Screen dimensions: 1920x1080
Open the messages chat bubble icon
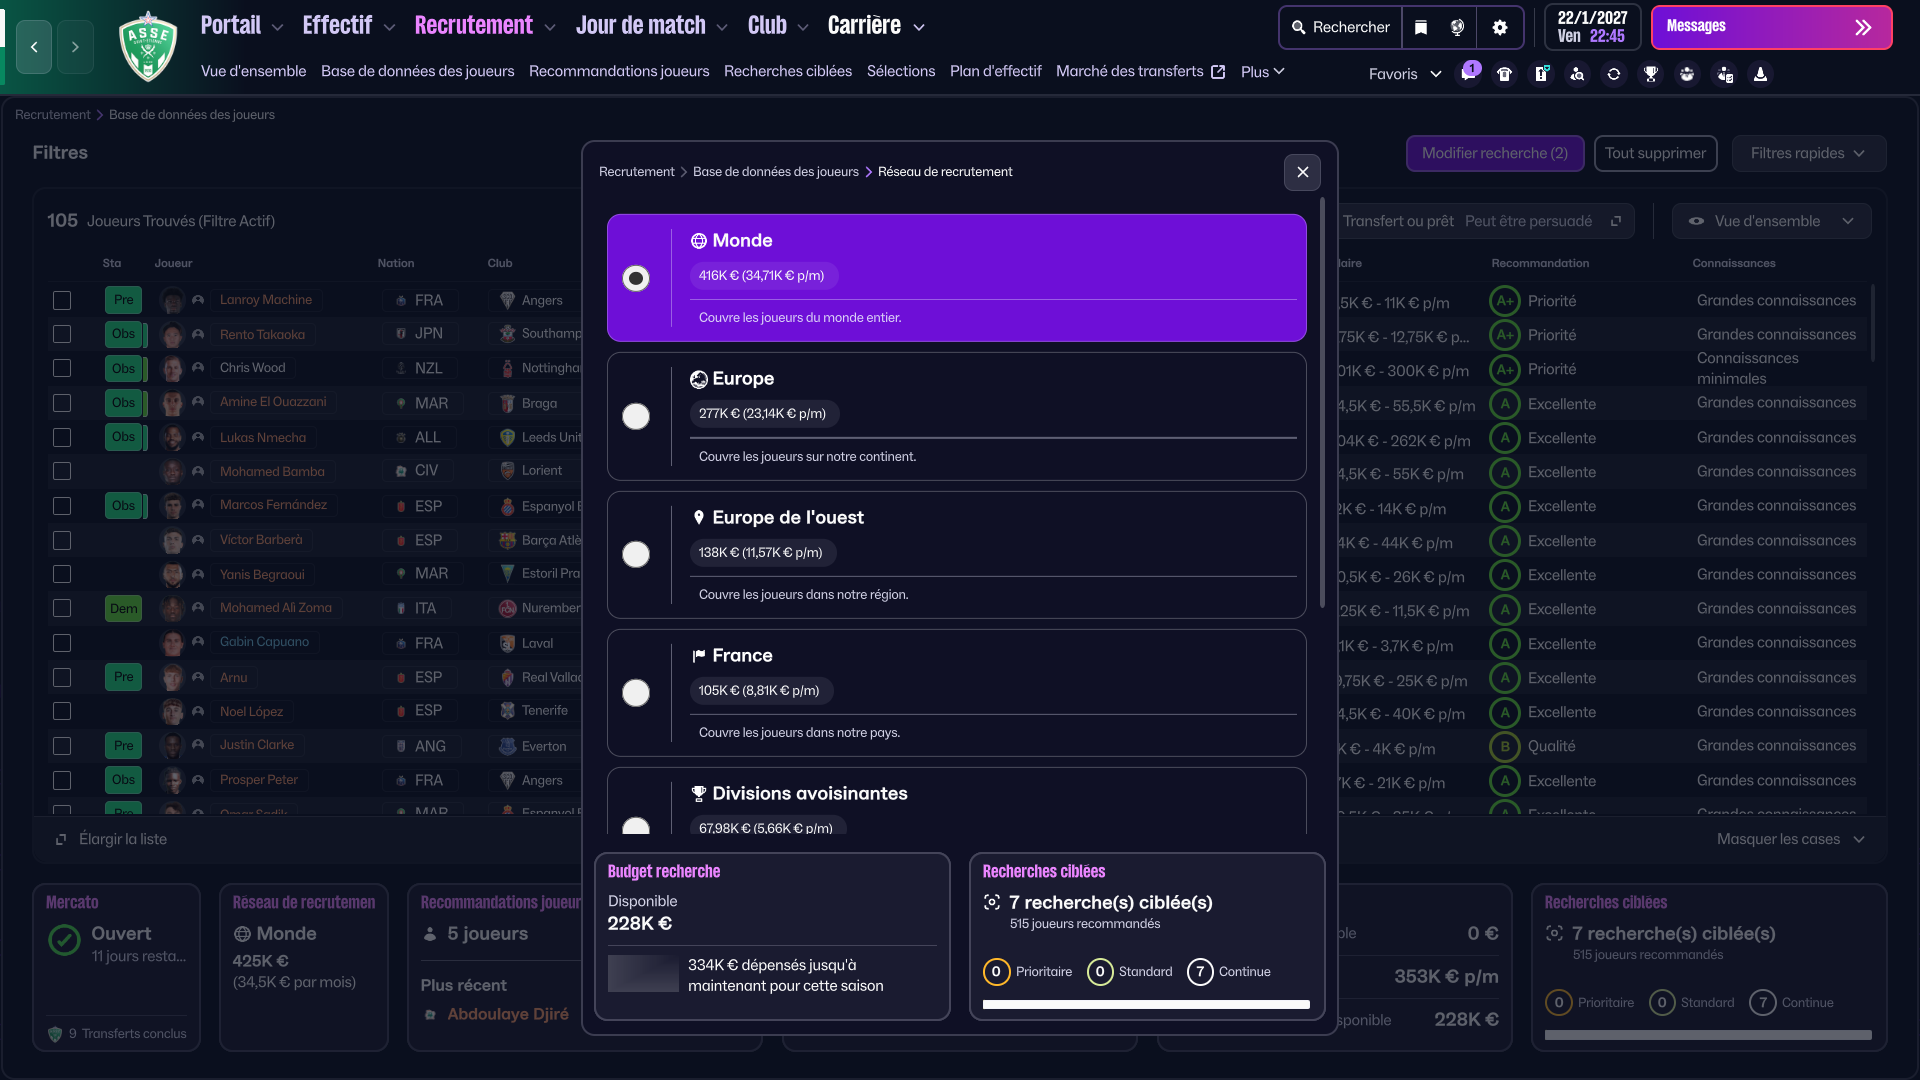(1468, 74)
